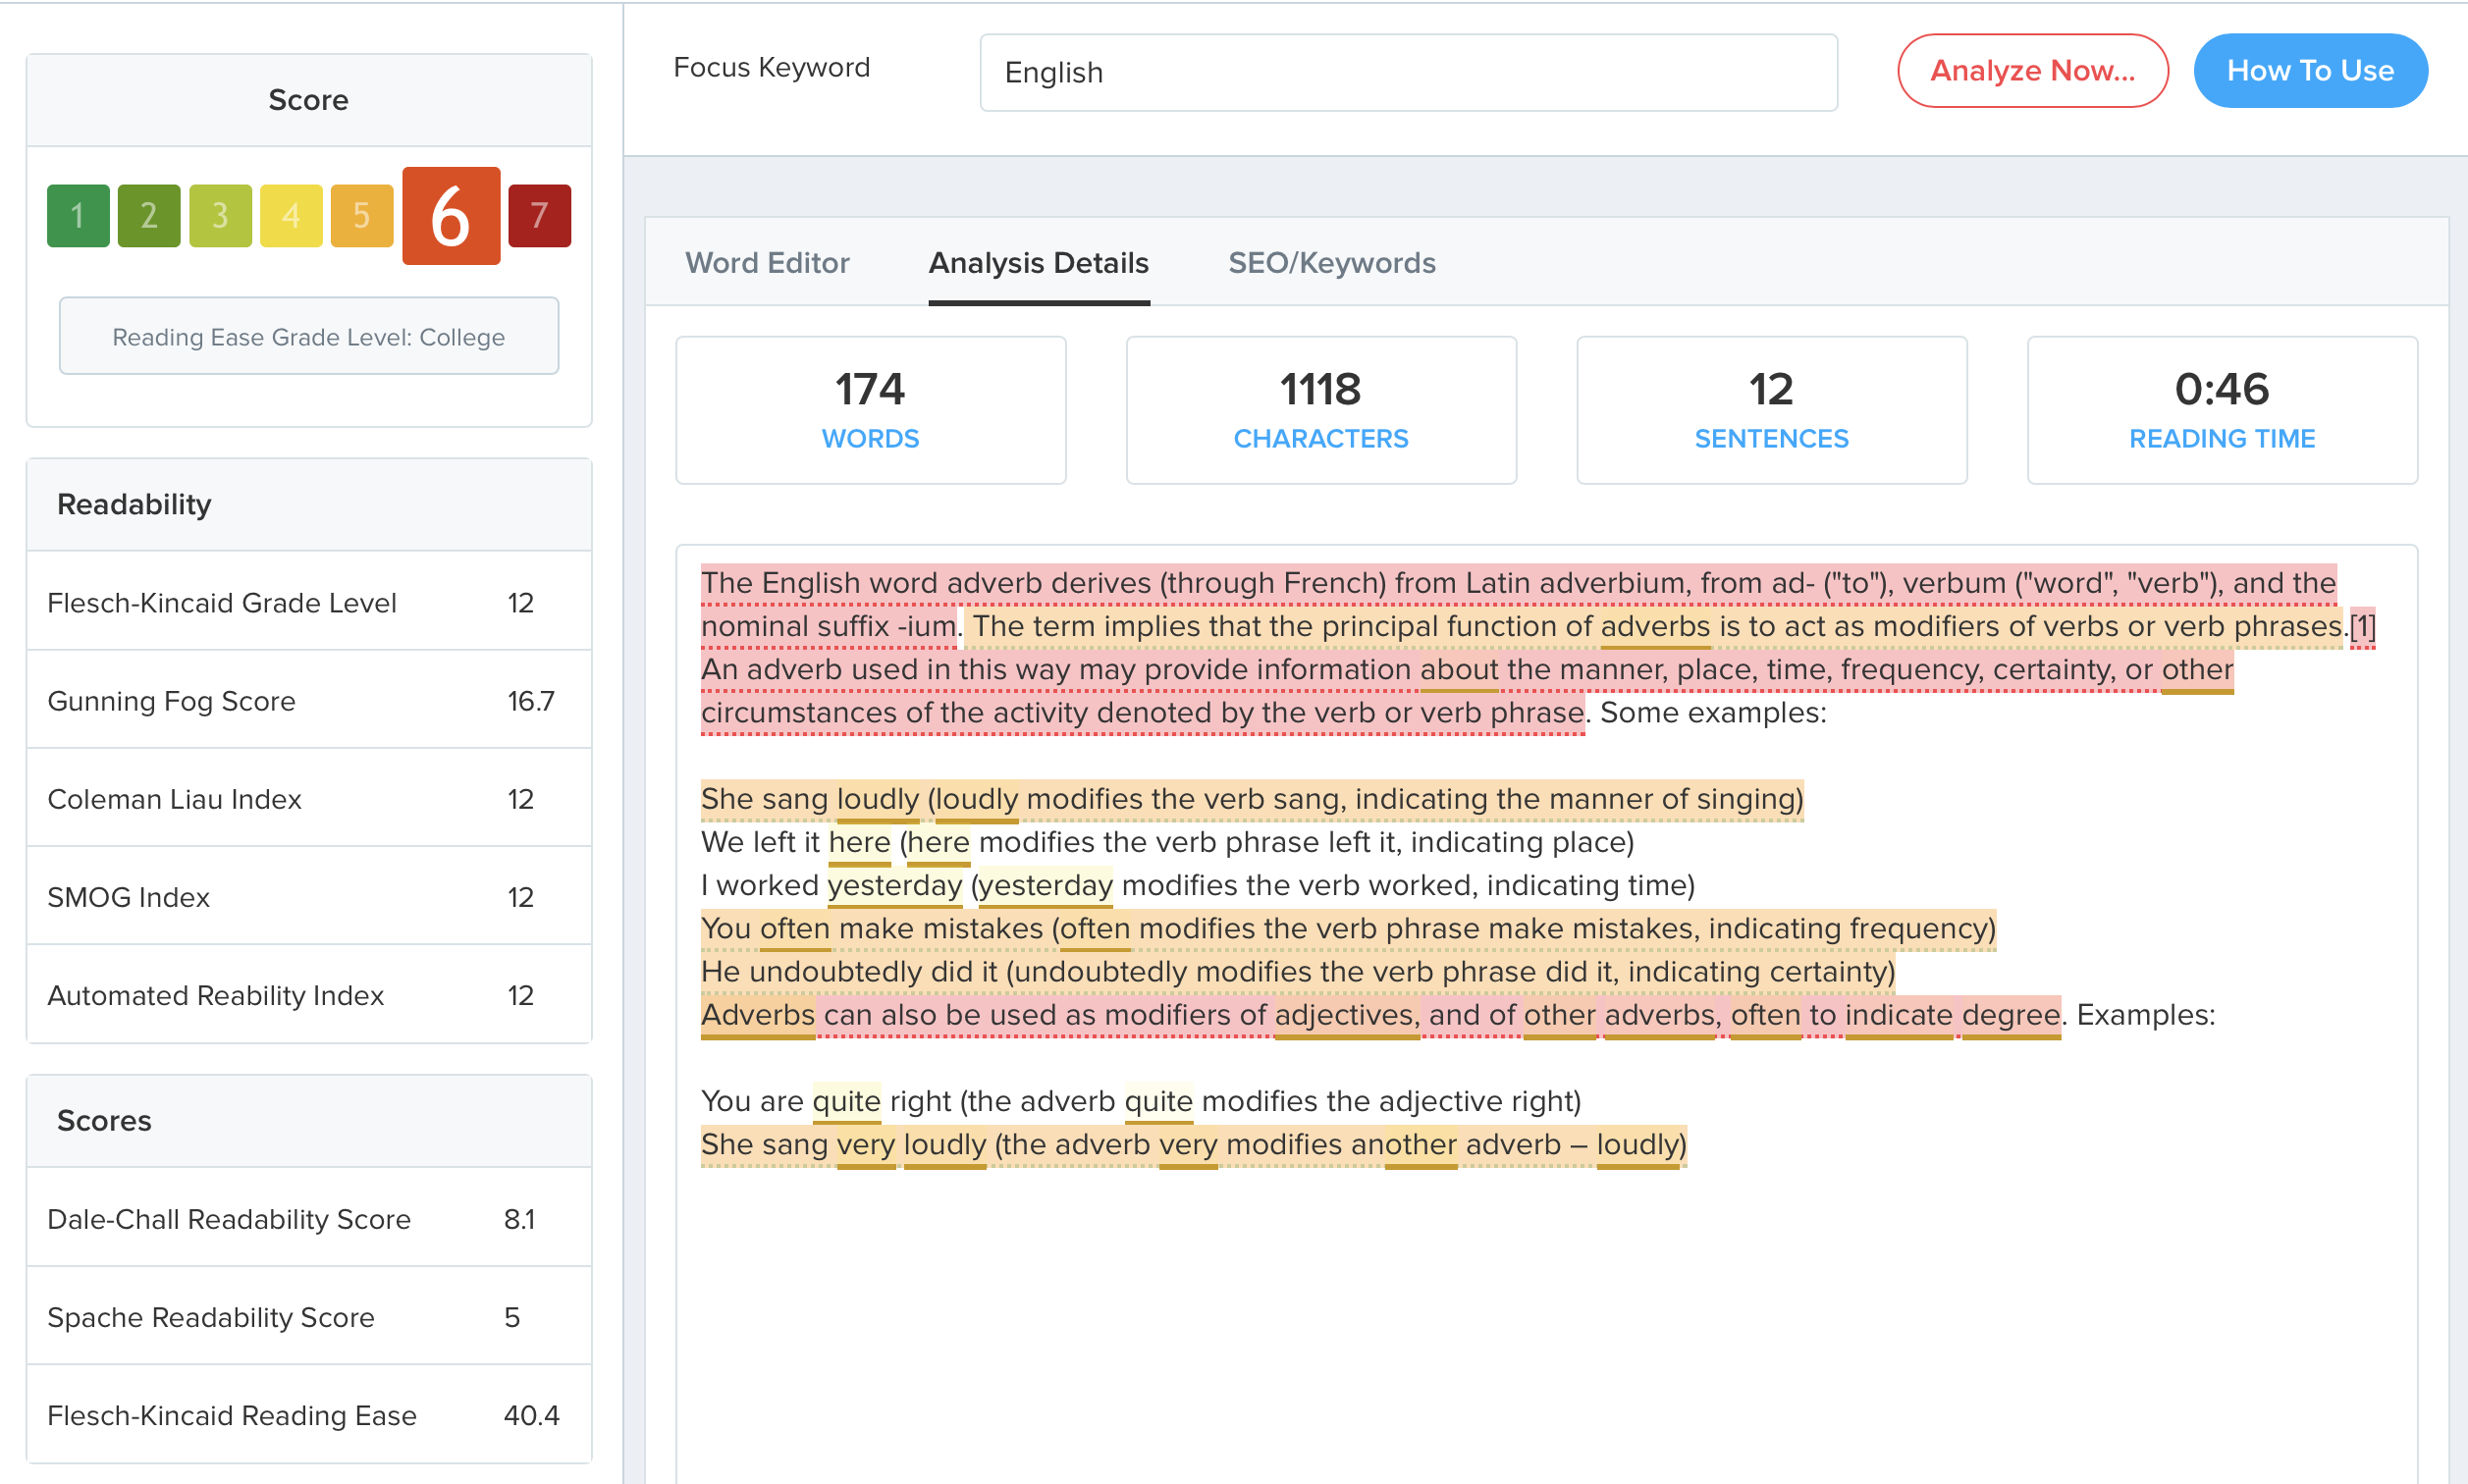Click the orange score box 5
This screenshot has height=1484, width=2468.
point(362,215)
